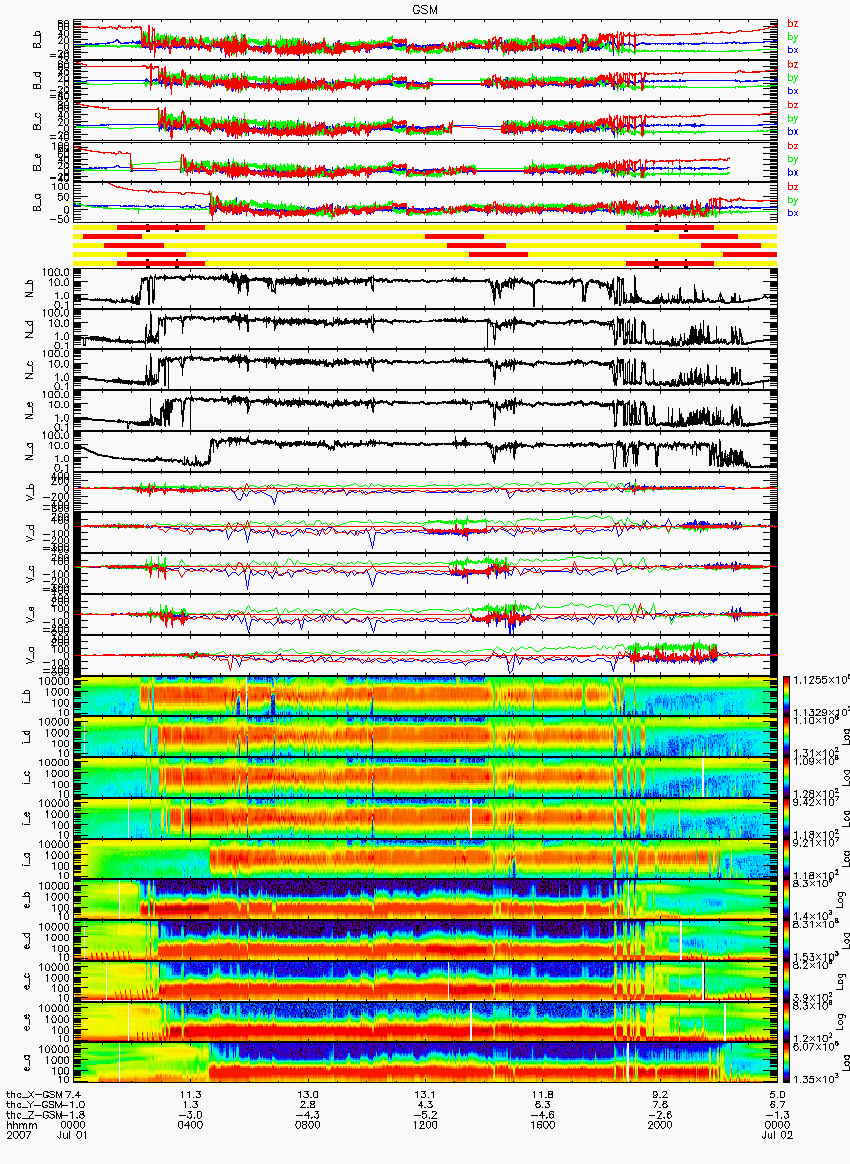The width and height of the screenshot is (850, 1164).
Task: Select the 0400 time tick label
Action: 190,1125
